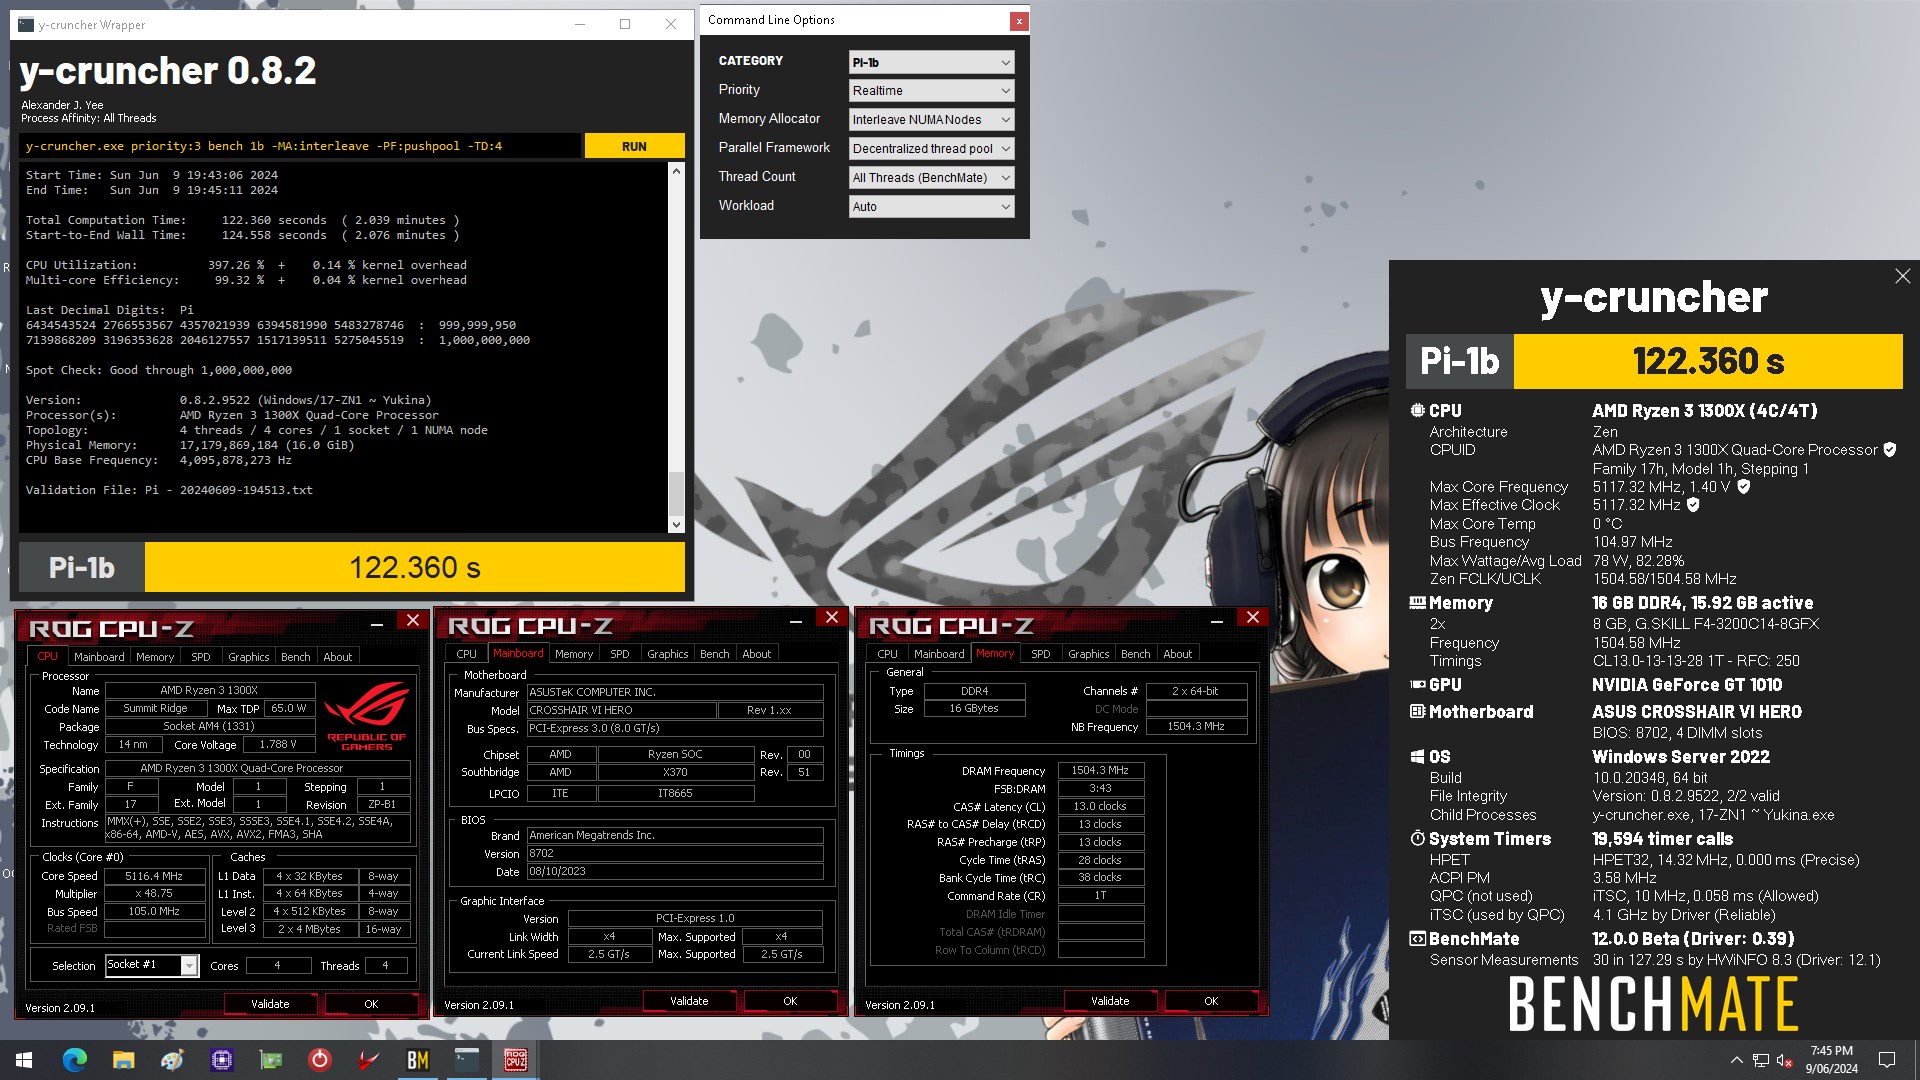This screenshot has height=1080, width=1920.
Task: Switch to Mainboard tab in first CPU-Z window
Action: [99, 657]
